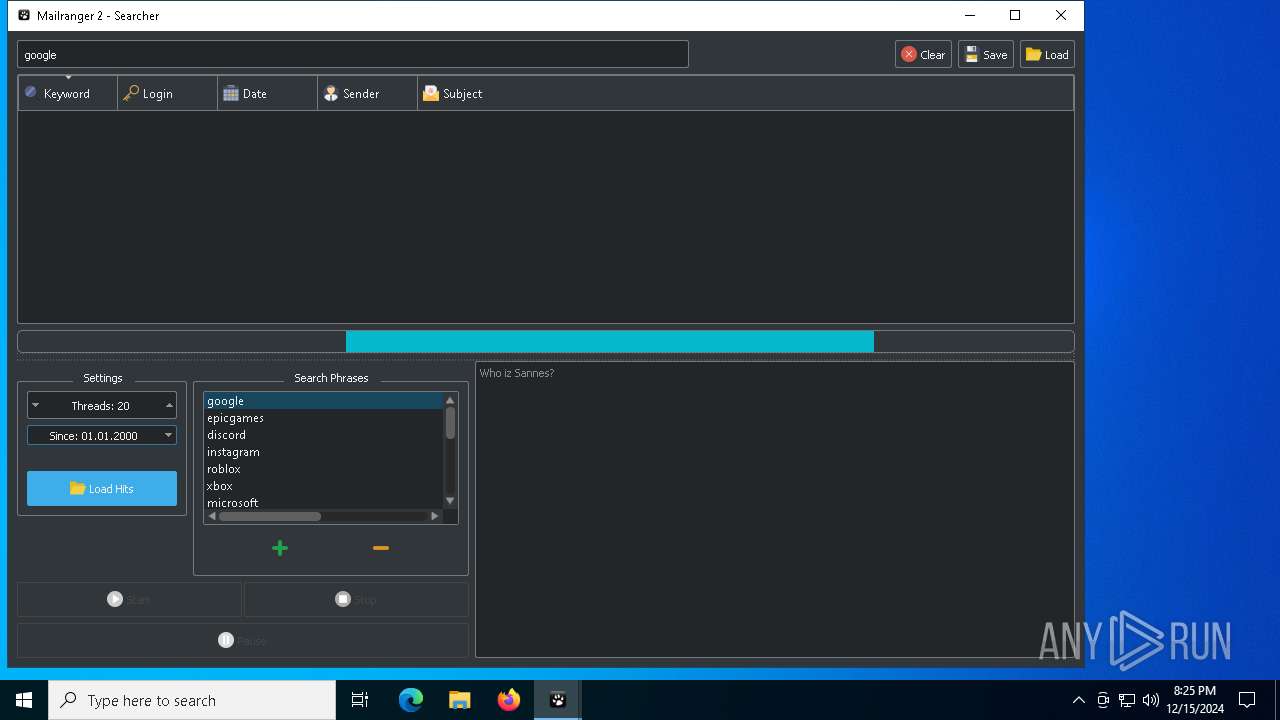Click the Clear button
Screen dimensions: 1280x720
click(923, 55)
